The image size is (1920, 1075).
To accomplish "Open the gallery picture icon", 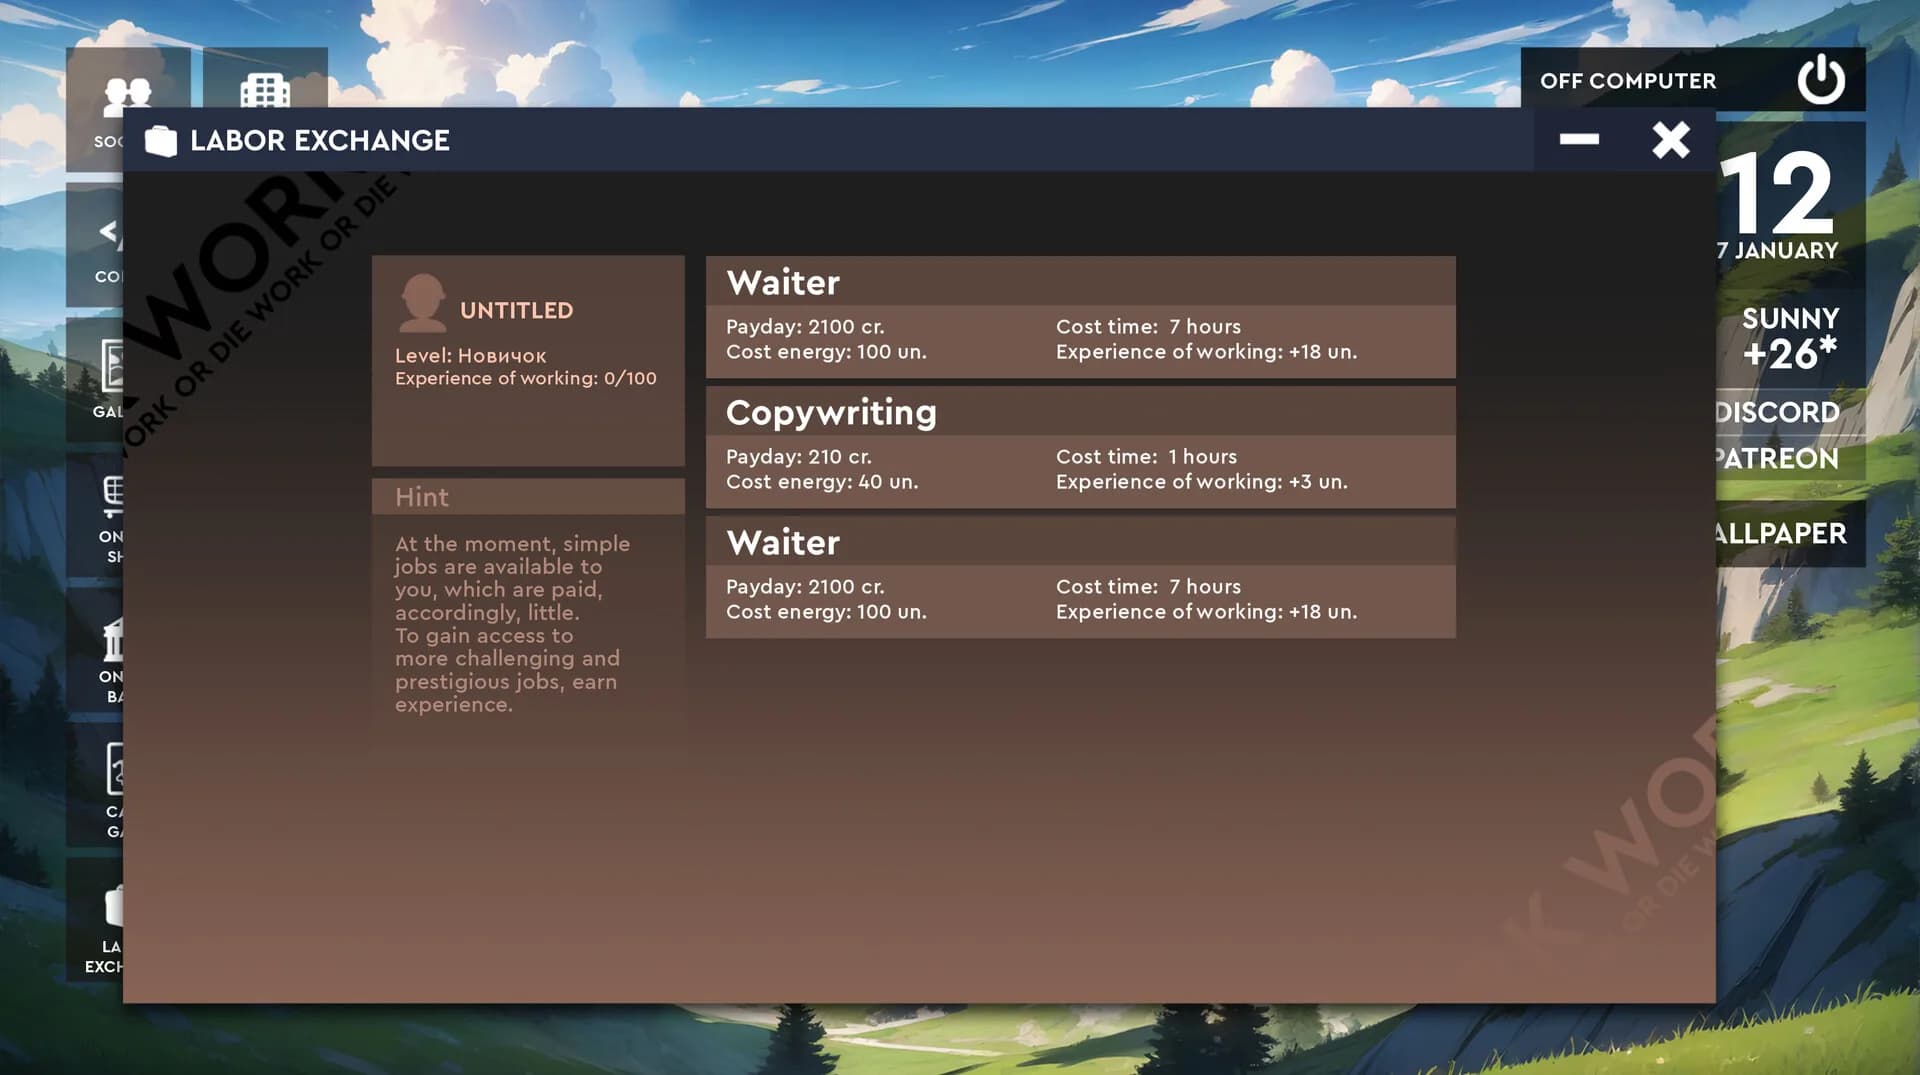I will click(112, 365).
